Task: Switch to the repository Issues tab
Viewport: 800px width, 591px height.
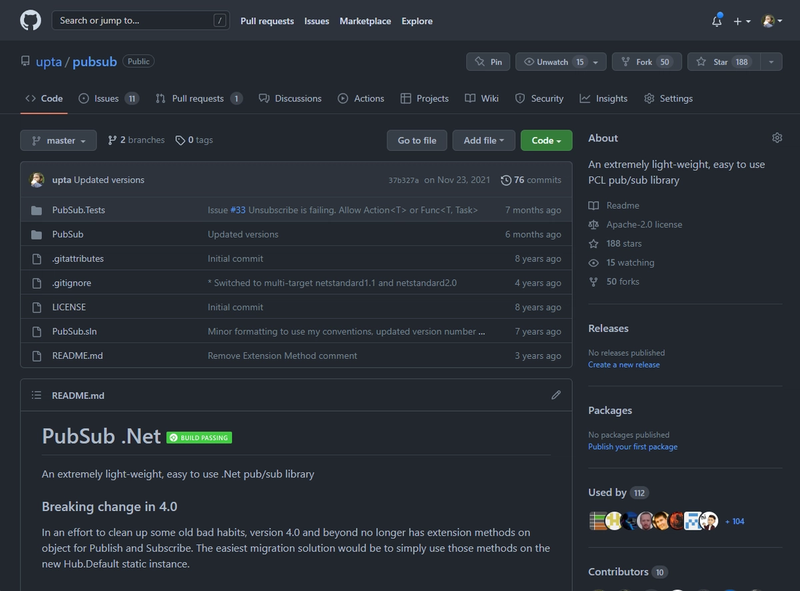Action: click(x=108, y=98)
